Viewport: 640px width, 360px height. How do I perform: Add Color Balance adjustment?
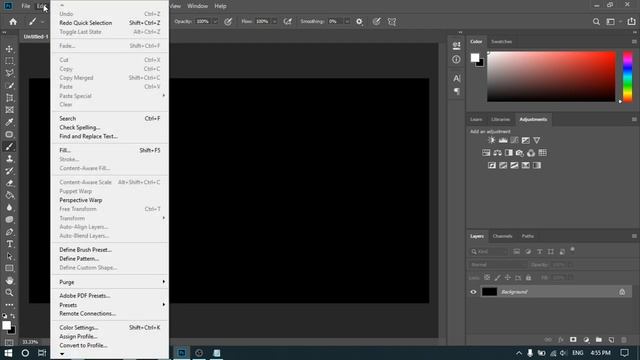click(497, 153)
